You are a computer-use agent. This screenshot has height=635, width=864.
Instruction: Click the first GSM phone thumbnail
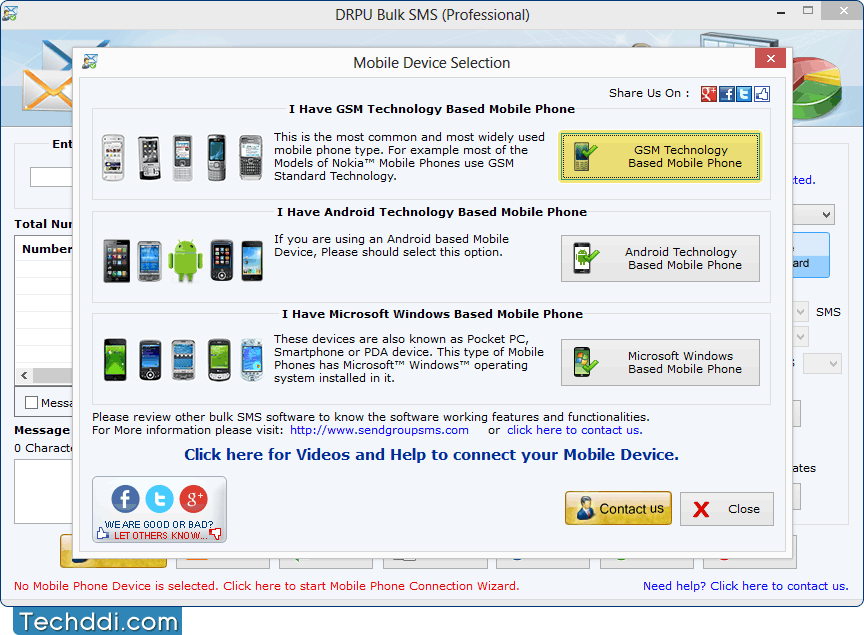click(x=113, y=157)
